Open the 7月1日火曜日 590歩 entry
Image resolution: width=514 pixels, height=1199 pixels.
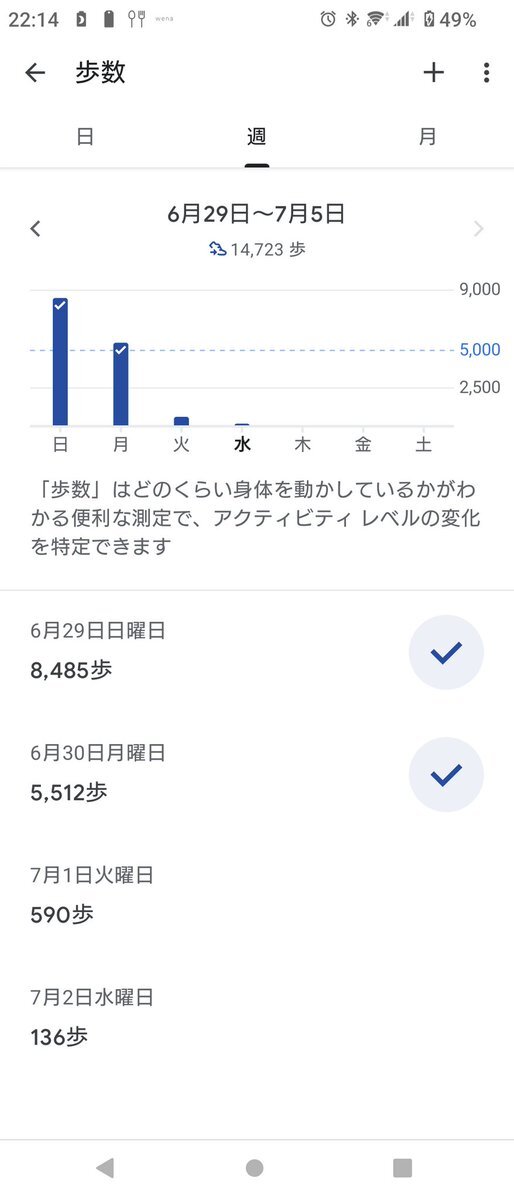257,895
